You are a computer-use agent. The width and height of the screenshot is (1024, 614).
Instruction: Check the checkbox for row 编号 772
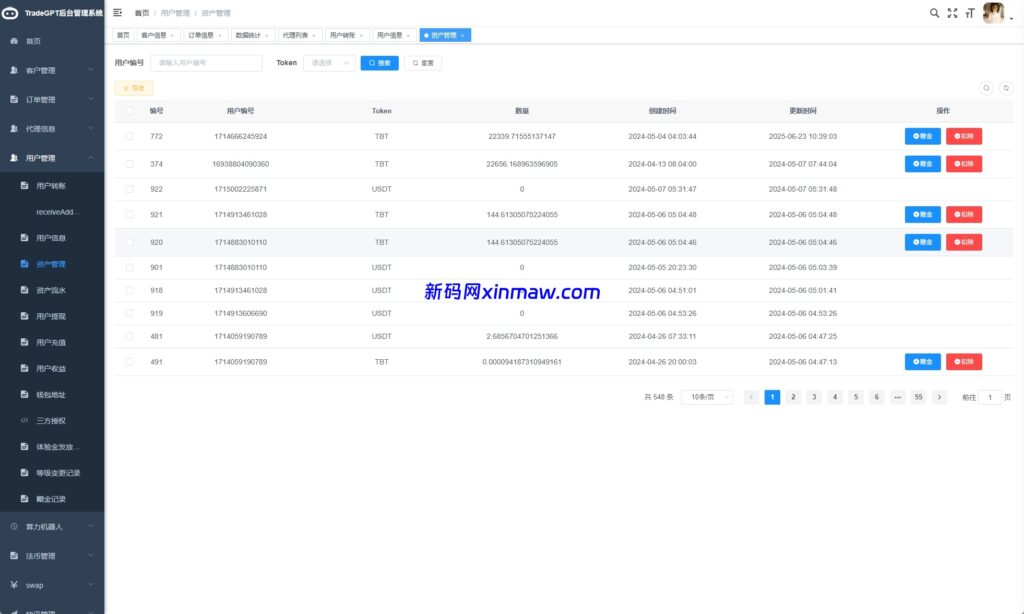pos(127,136)
